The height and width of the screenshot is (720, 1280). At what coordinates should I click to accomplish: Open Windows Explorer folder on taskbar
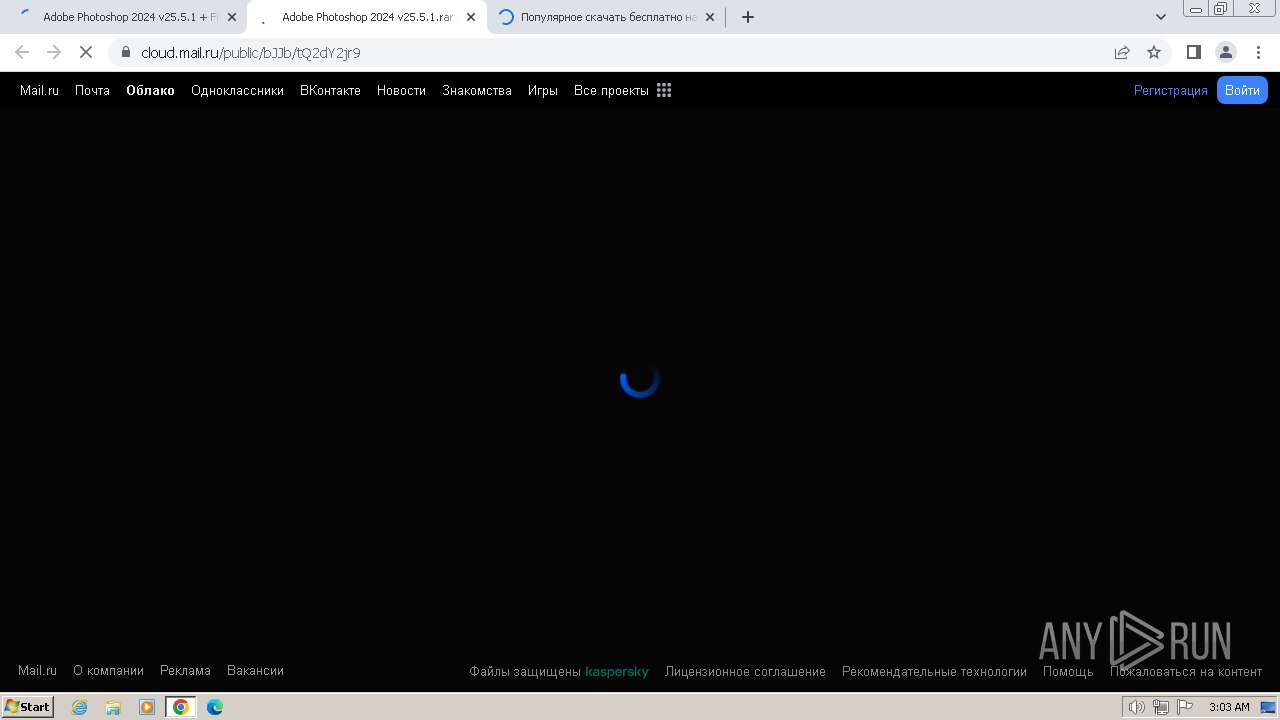[x=113, y=707]
